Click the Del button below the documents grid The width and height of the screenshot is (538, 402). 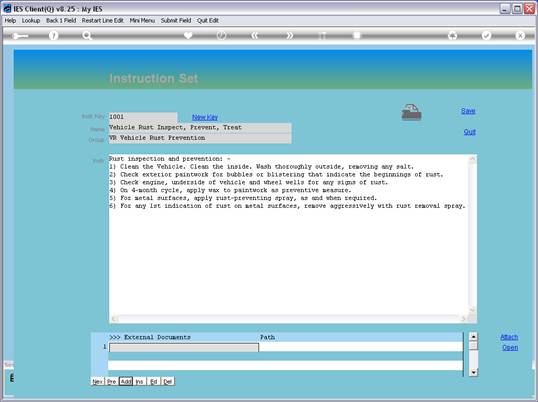[x=167, y=381]
